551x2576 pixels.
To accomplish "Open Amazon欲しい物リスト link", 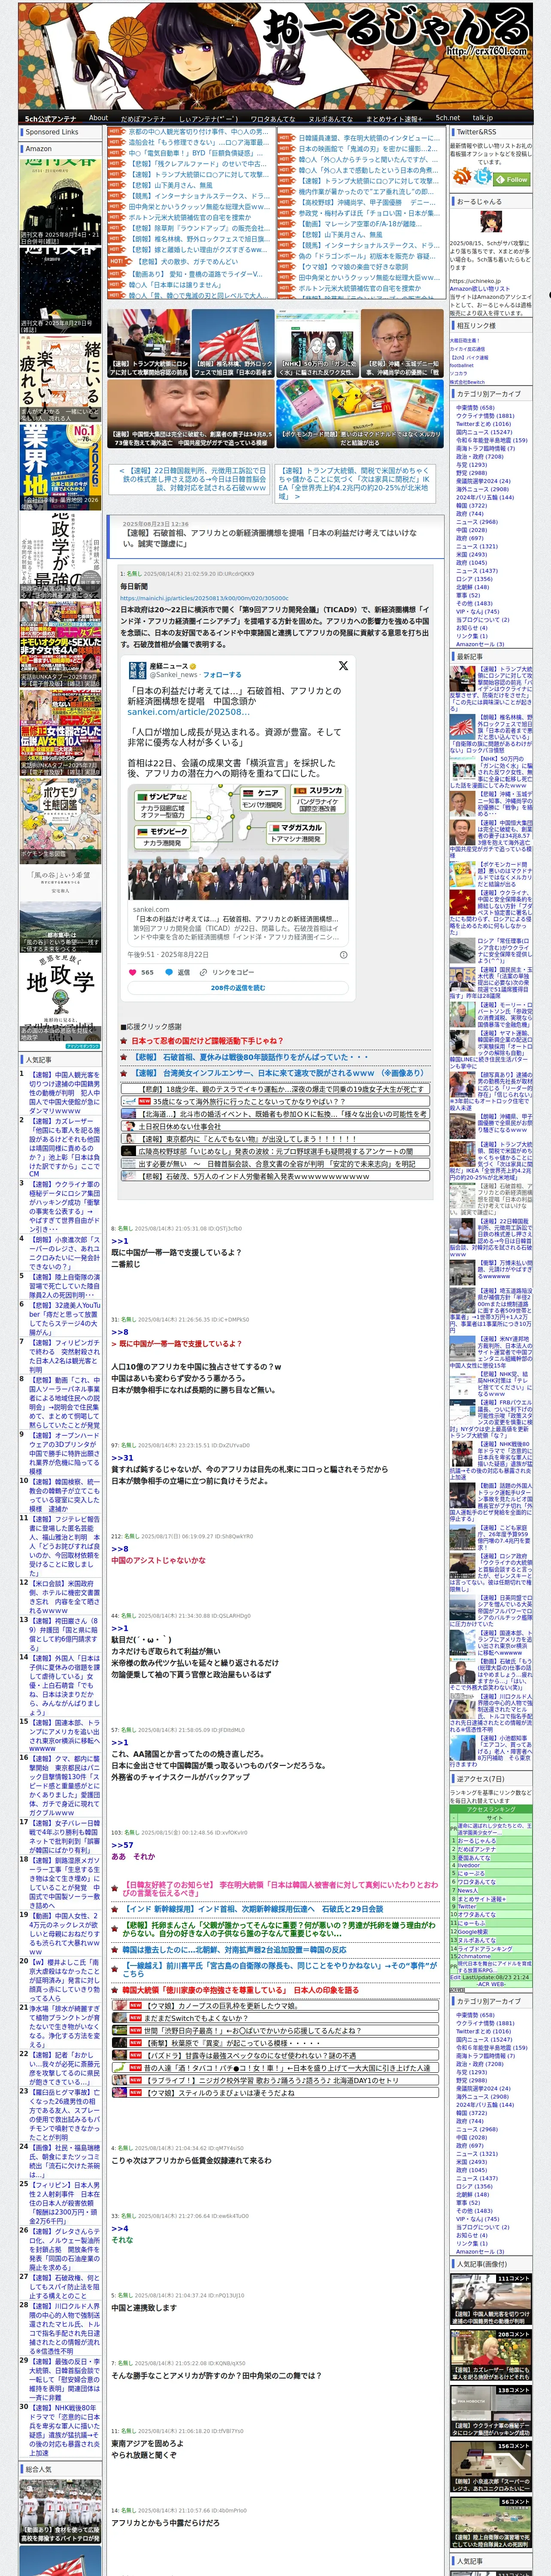I will pos(480,289).
